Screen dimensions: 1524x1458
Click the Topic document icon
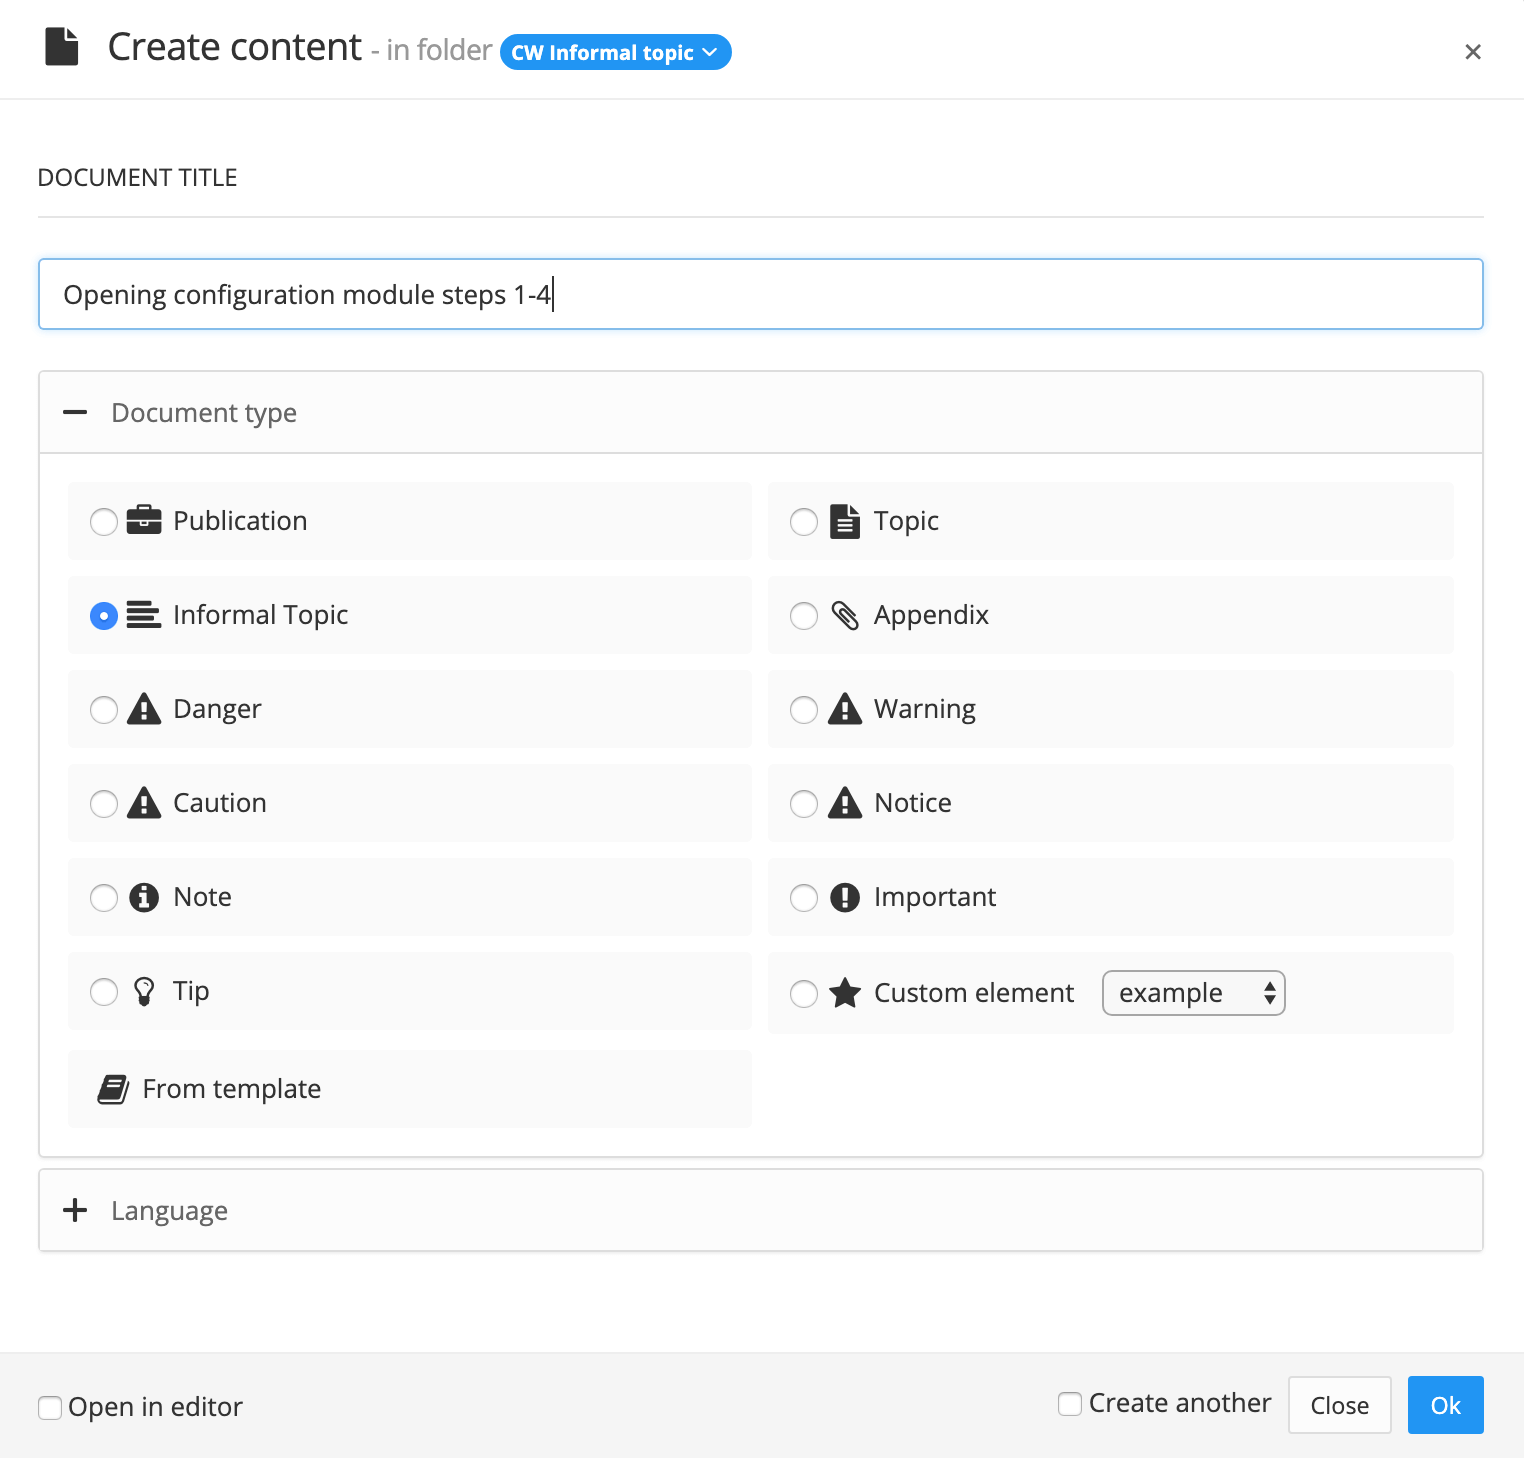(x=845, y=521)
